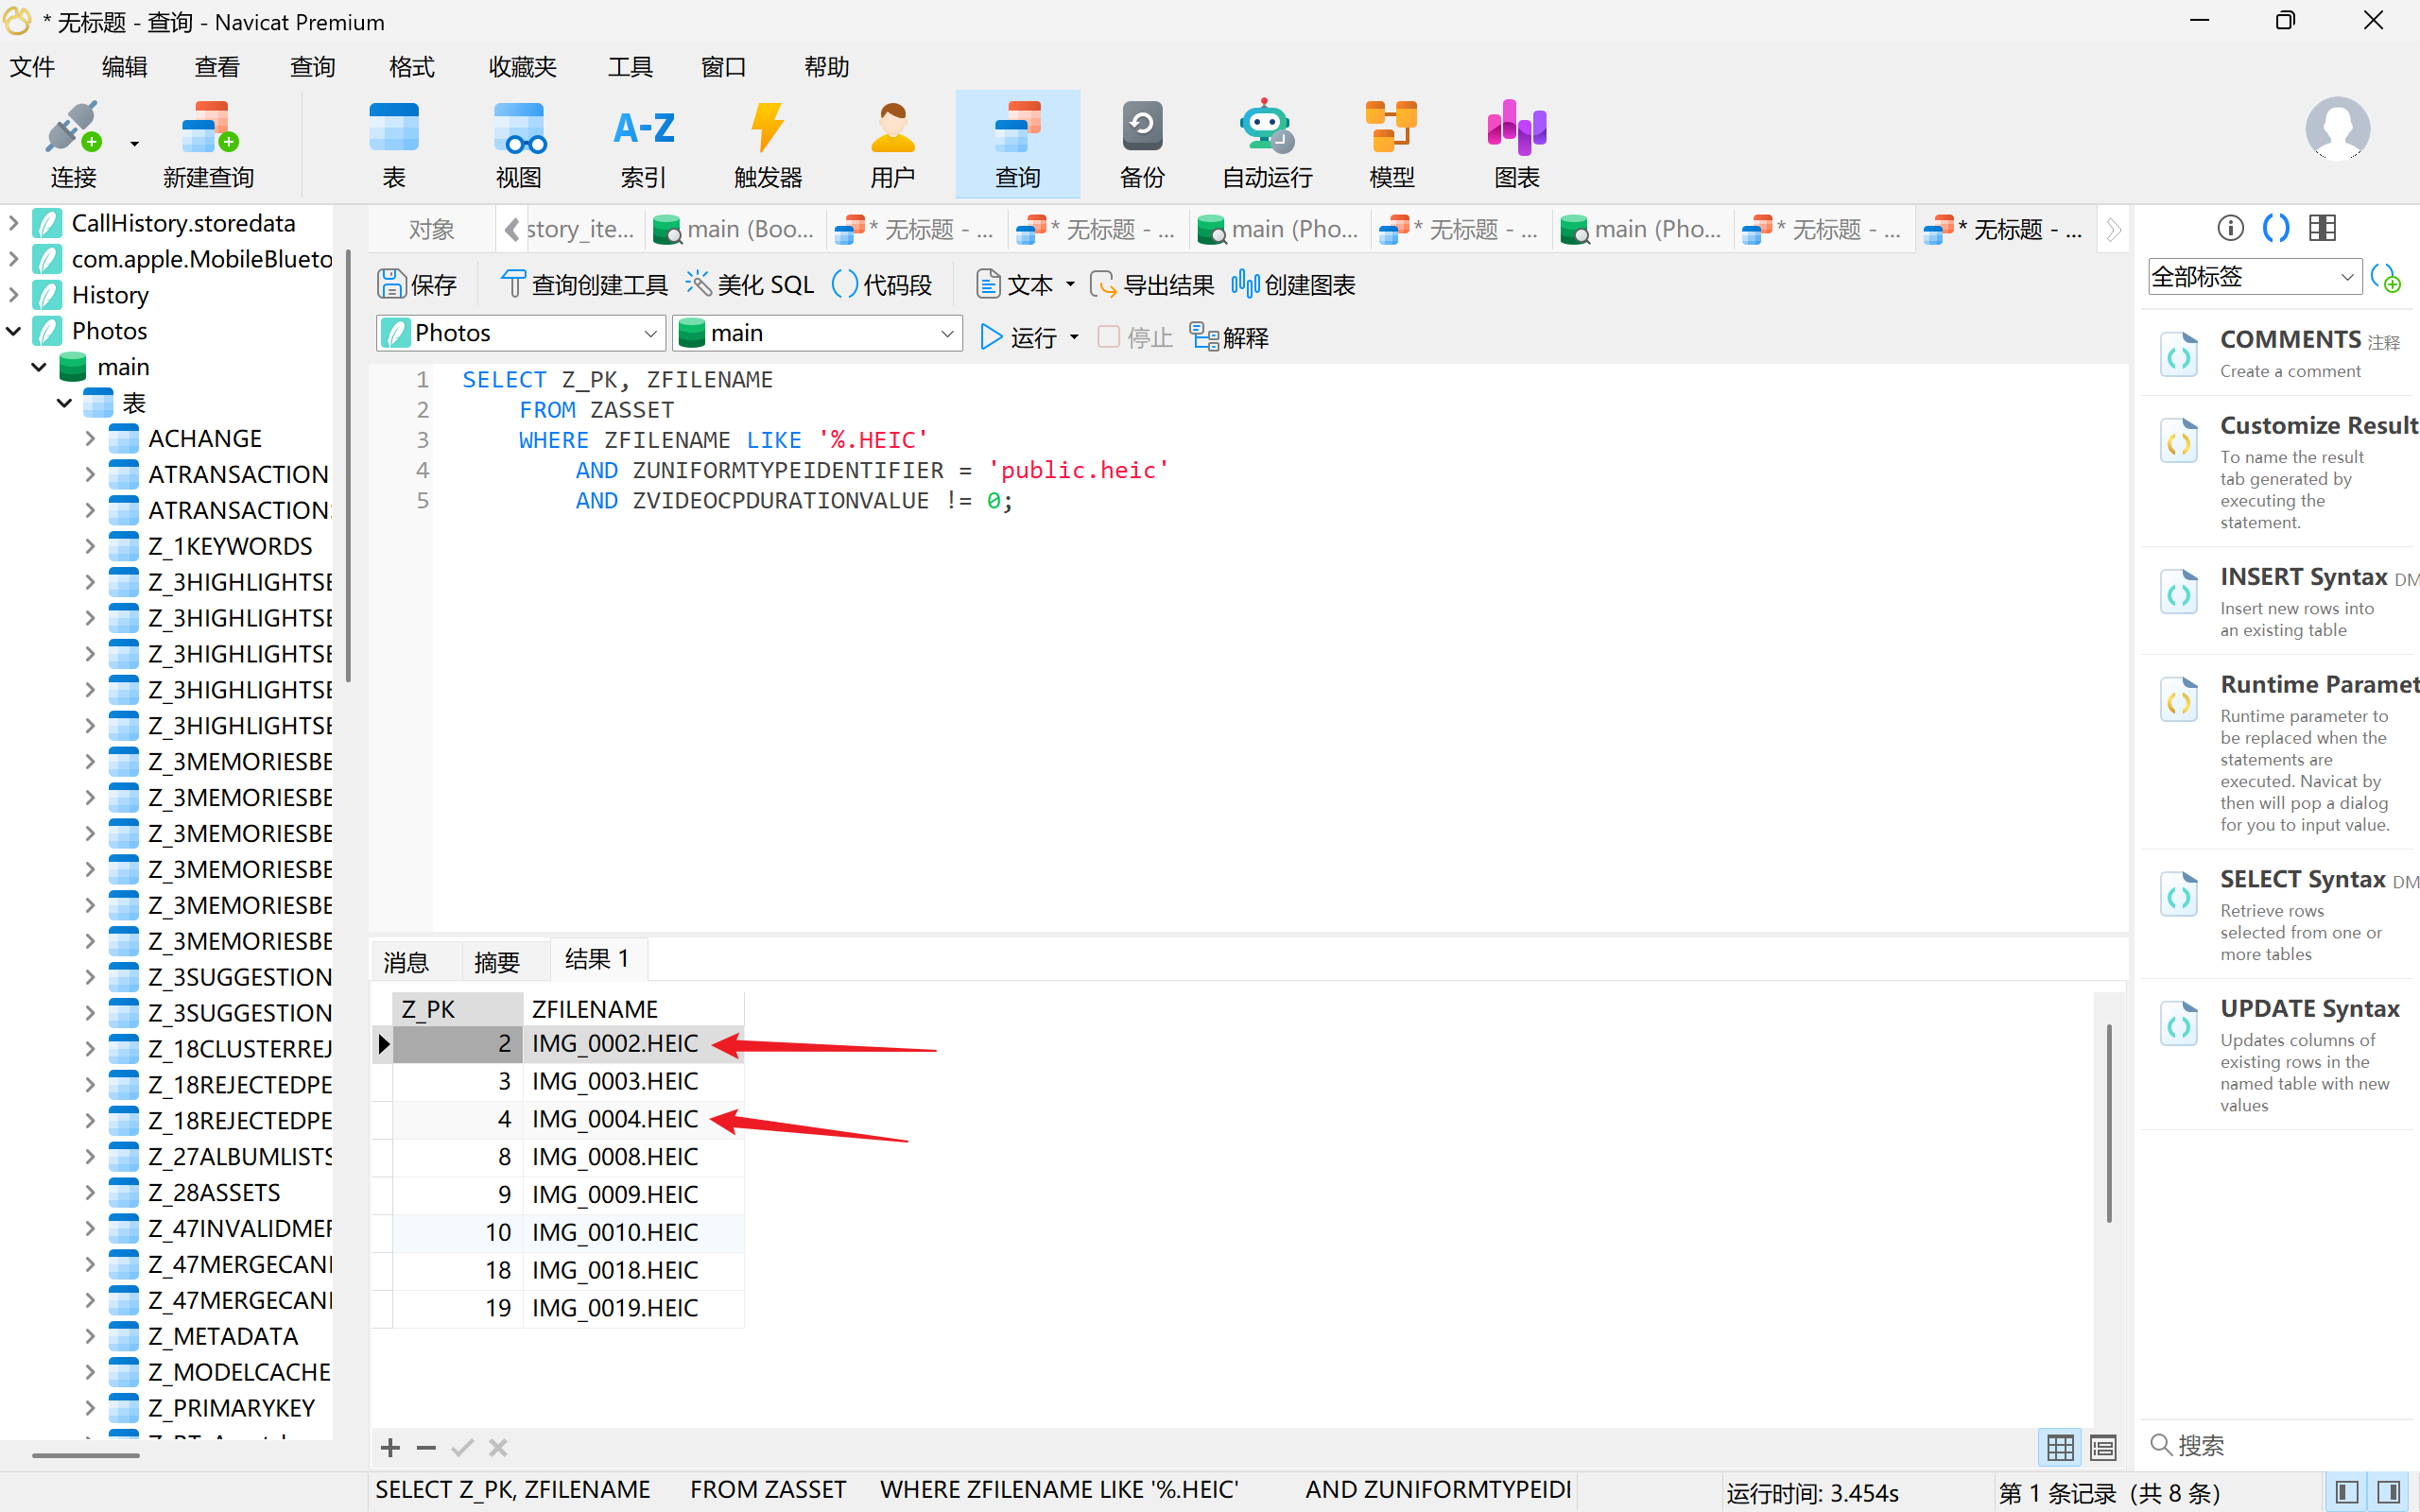
Task: Switch to the Messages (消息) tab
Action: (x=406, y=961)
